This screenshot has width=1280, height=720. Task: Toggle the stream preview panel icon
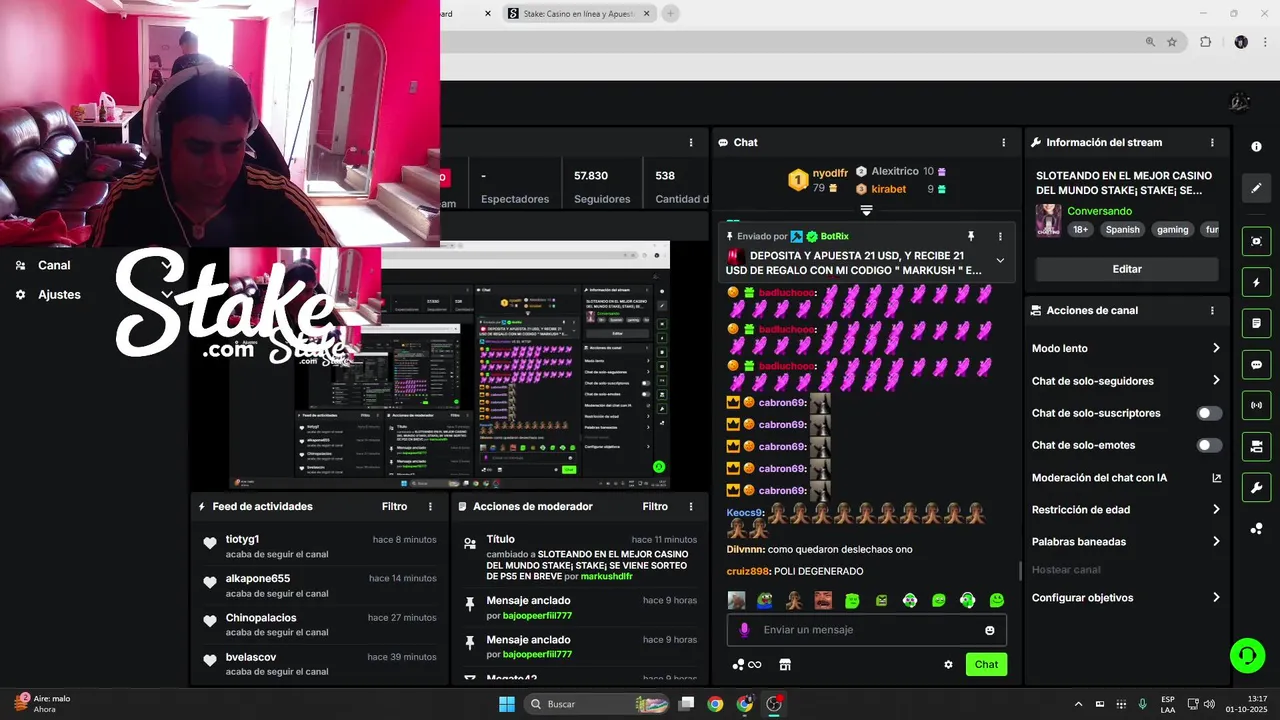(1256, 241)
